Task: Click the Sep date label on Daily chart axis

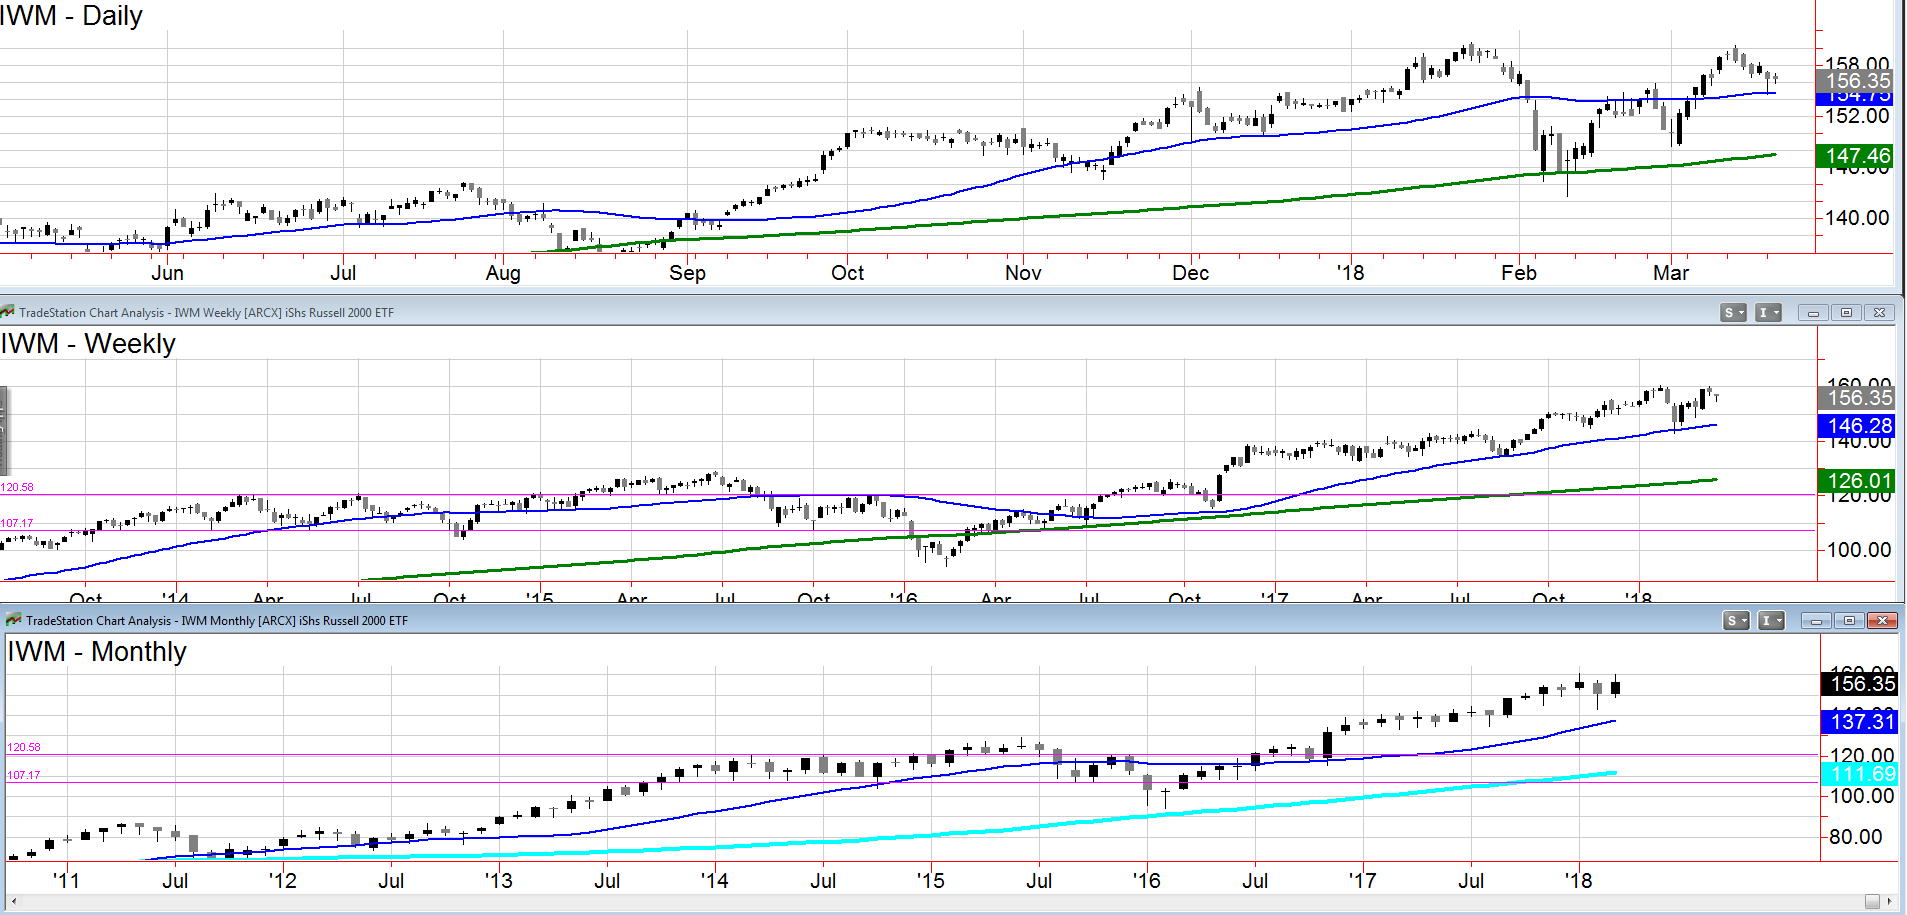Action: pyautogui.click(x=687, y=273)
